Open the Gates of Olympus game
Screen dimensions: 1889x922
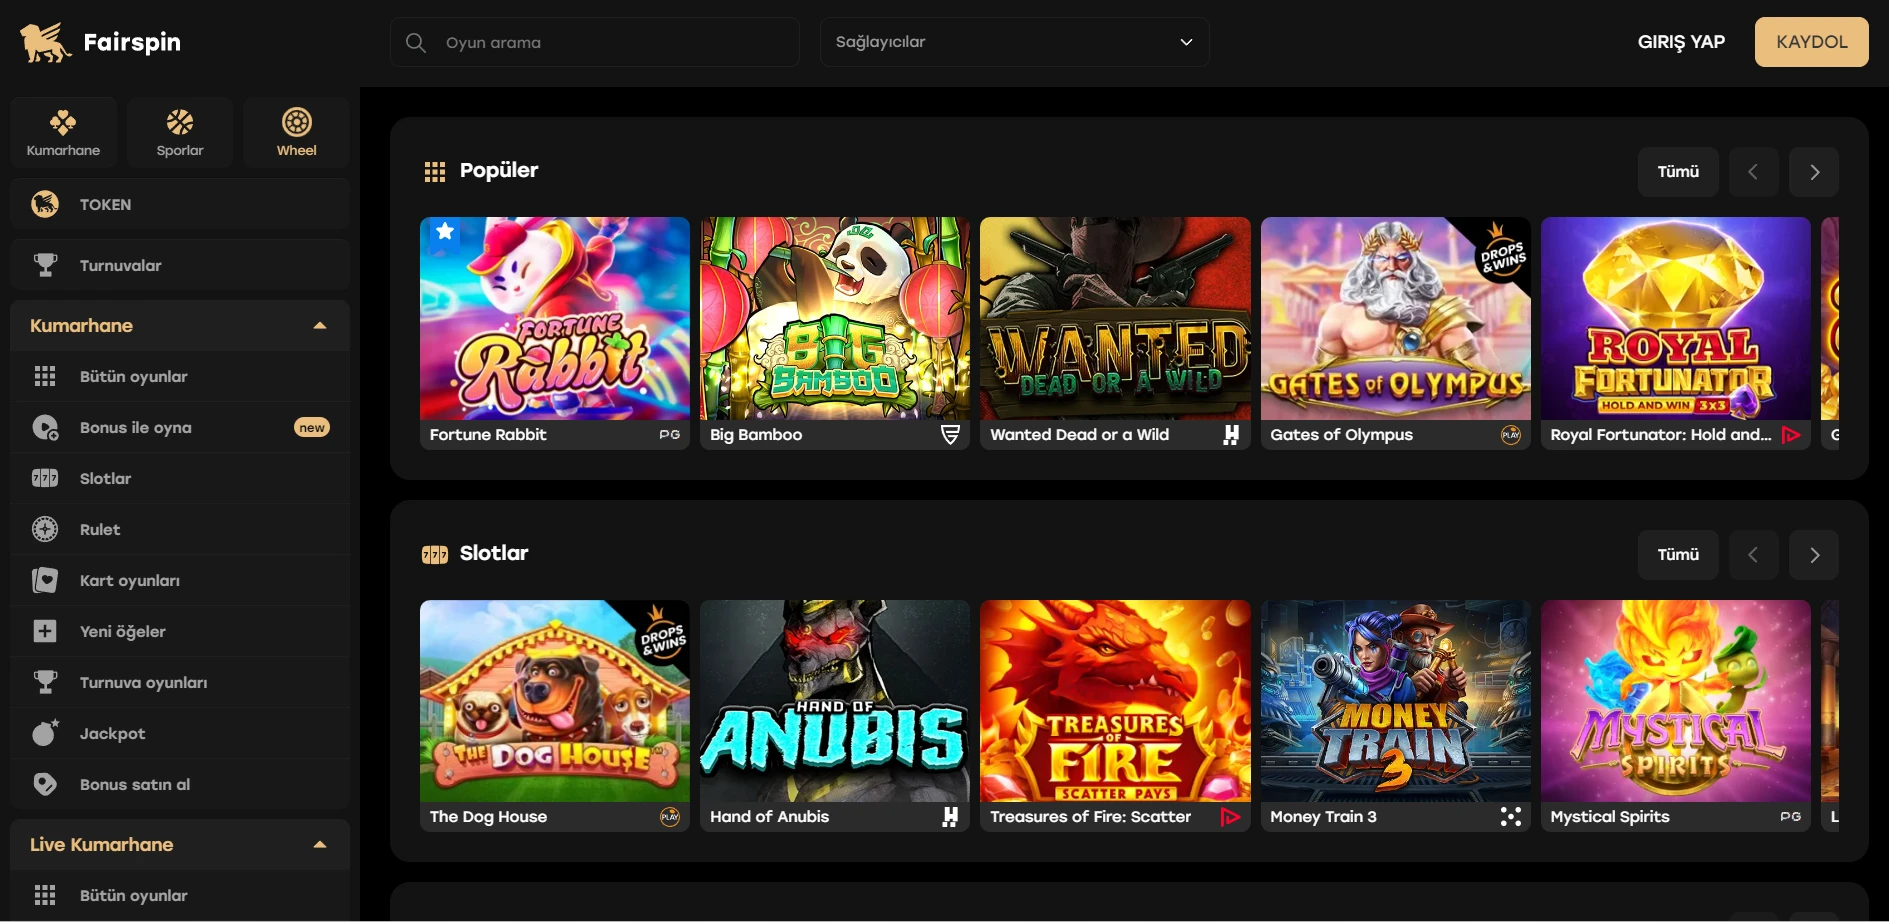click(1395, 318)
